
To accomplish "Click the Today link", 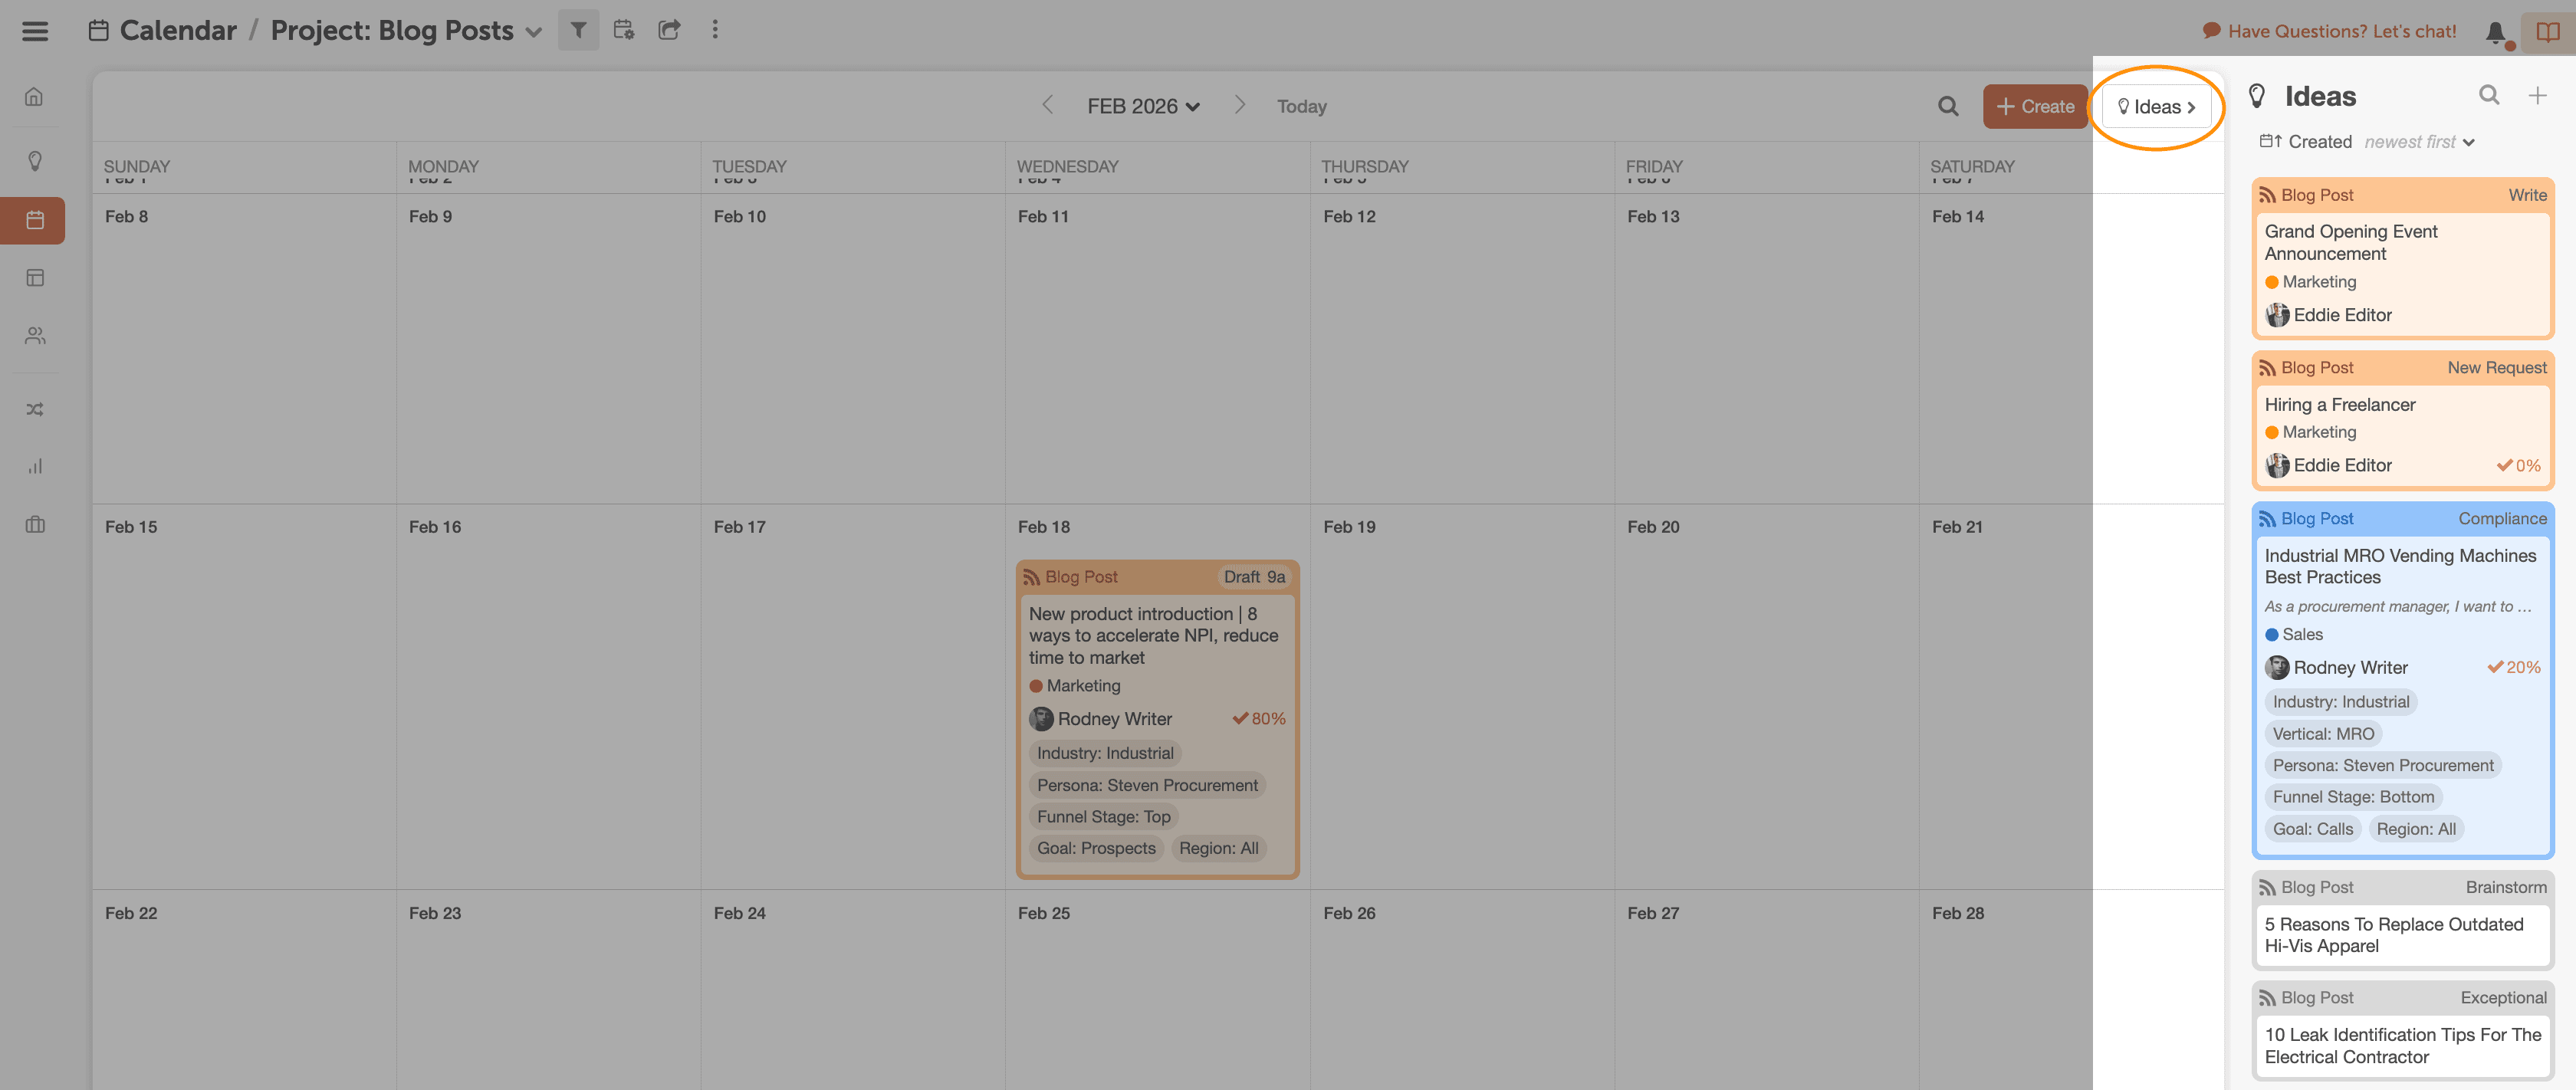I will coord(1301,106).
